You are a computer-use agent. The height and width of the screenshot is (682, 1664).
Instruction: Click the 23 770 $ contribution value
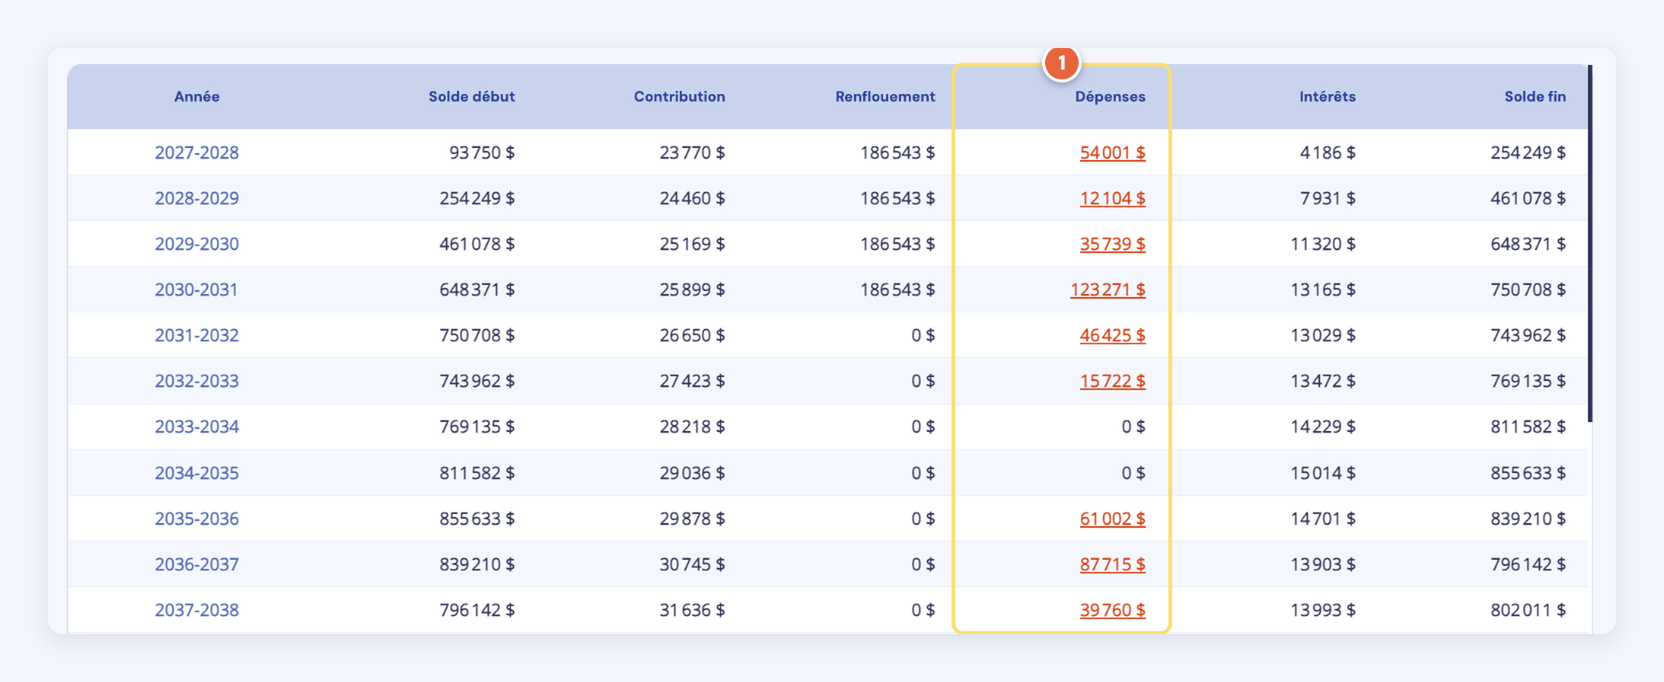pyautogui.click(x=692, y=153)
